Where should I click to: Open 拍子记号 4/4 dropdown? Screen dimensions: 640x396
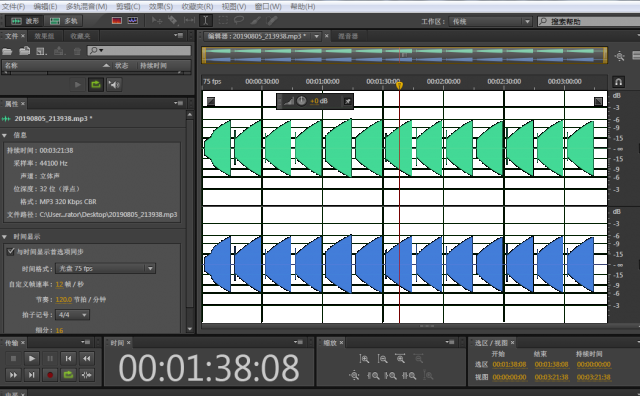tap(73, 315)
